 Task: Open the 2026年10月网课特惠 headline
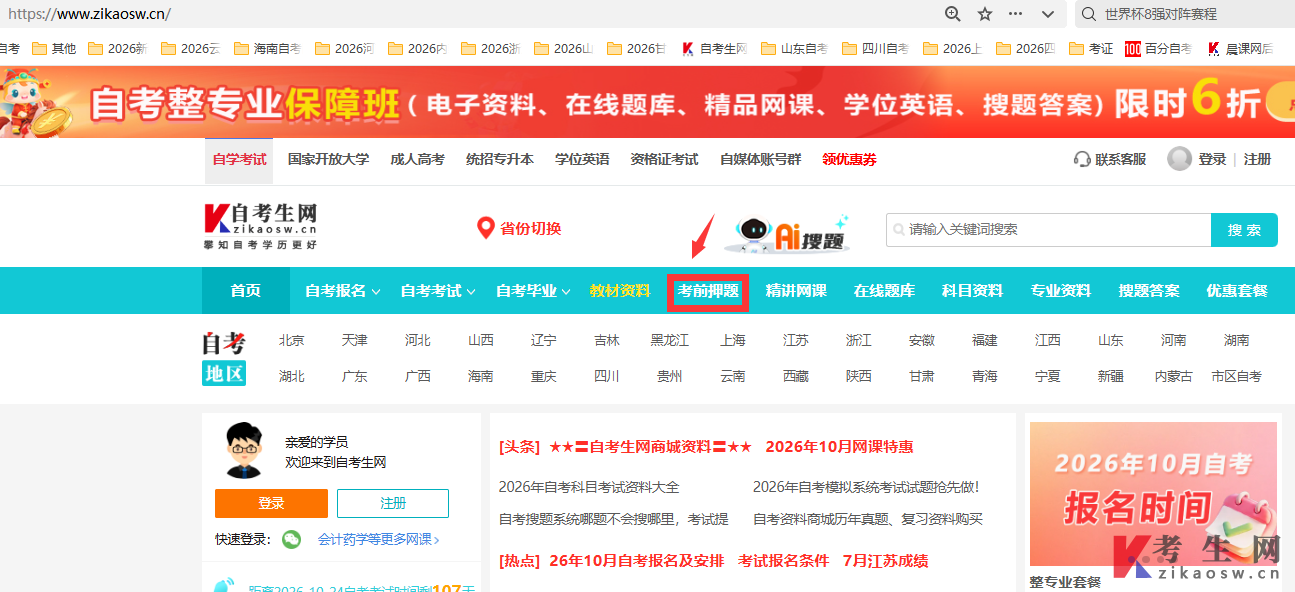(x=839, y=446)
